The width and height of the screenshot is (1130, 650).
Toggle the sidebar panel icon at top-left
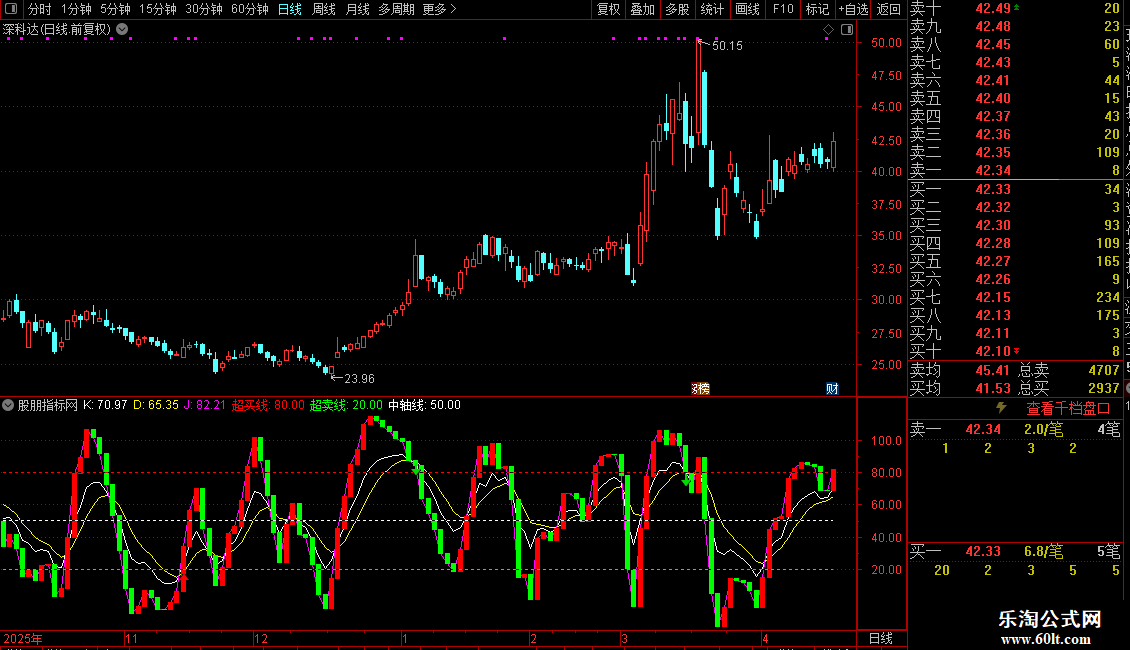[x=11, y=9]
